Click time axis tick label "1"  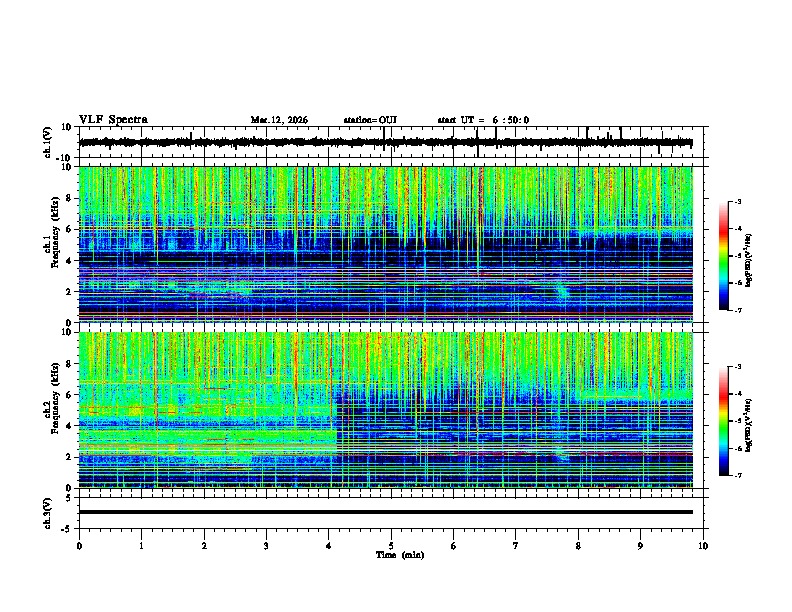[x=141, y=546]
